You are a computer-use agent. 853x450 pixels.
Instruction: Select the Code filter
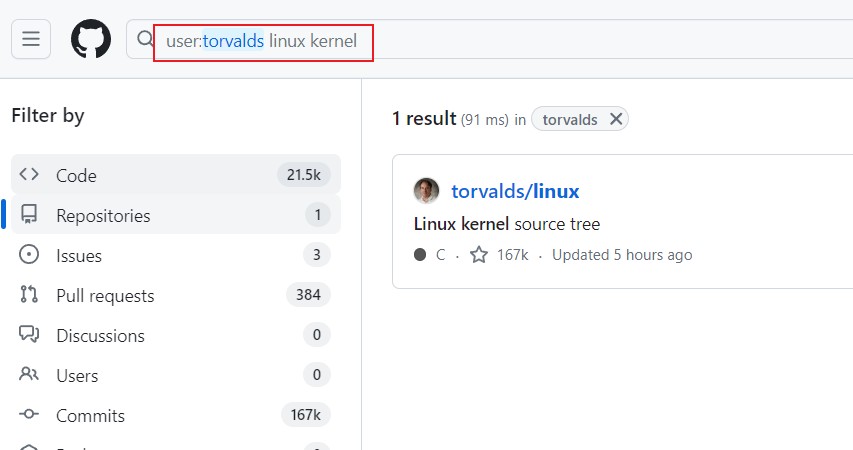click(x=176, y=175)
